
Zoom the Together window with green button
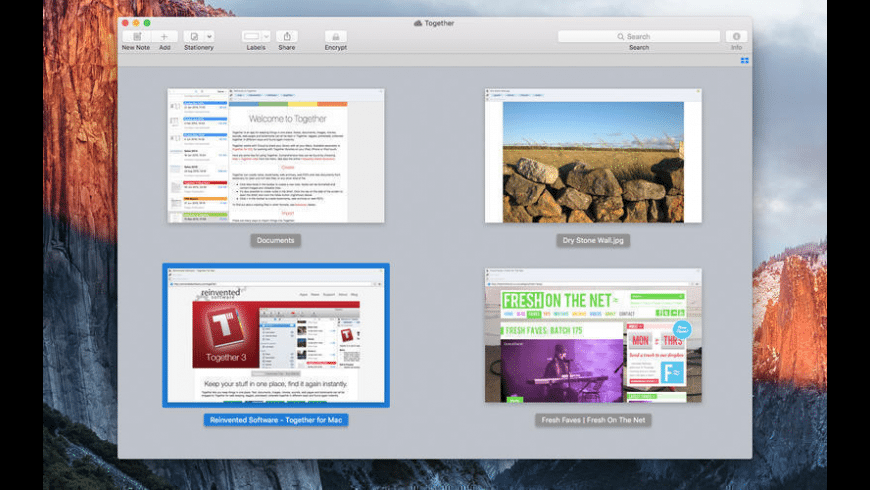click(x=147, y=23)
